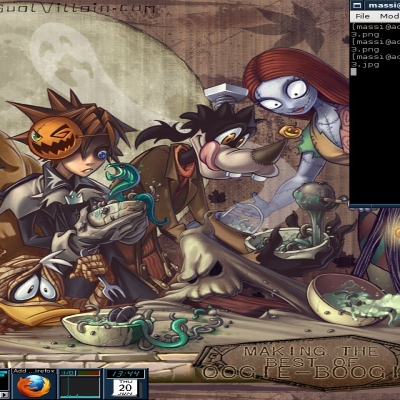Click the 'Add ...irefox' launcher label
This screenshot has height=400, width=400.
point(34,371)
